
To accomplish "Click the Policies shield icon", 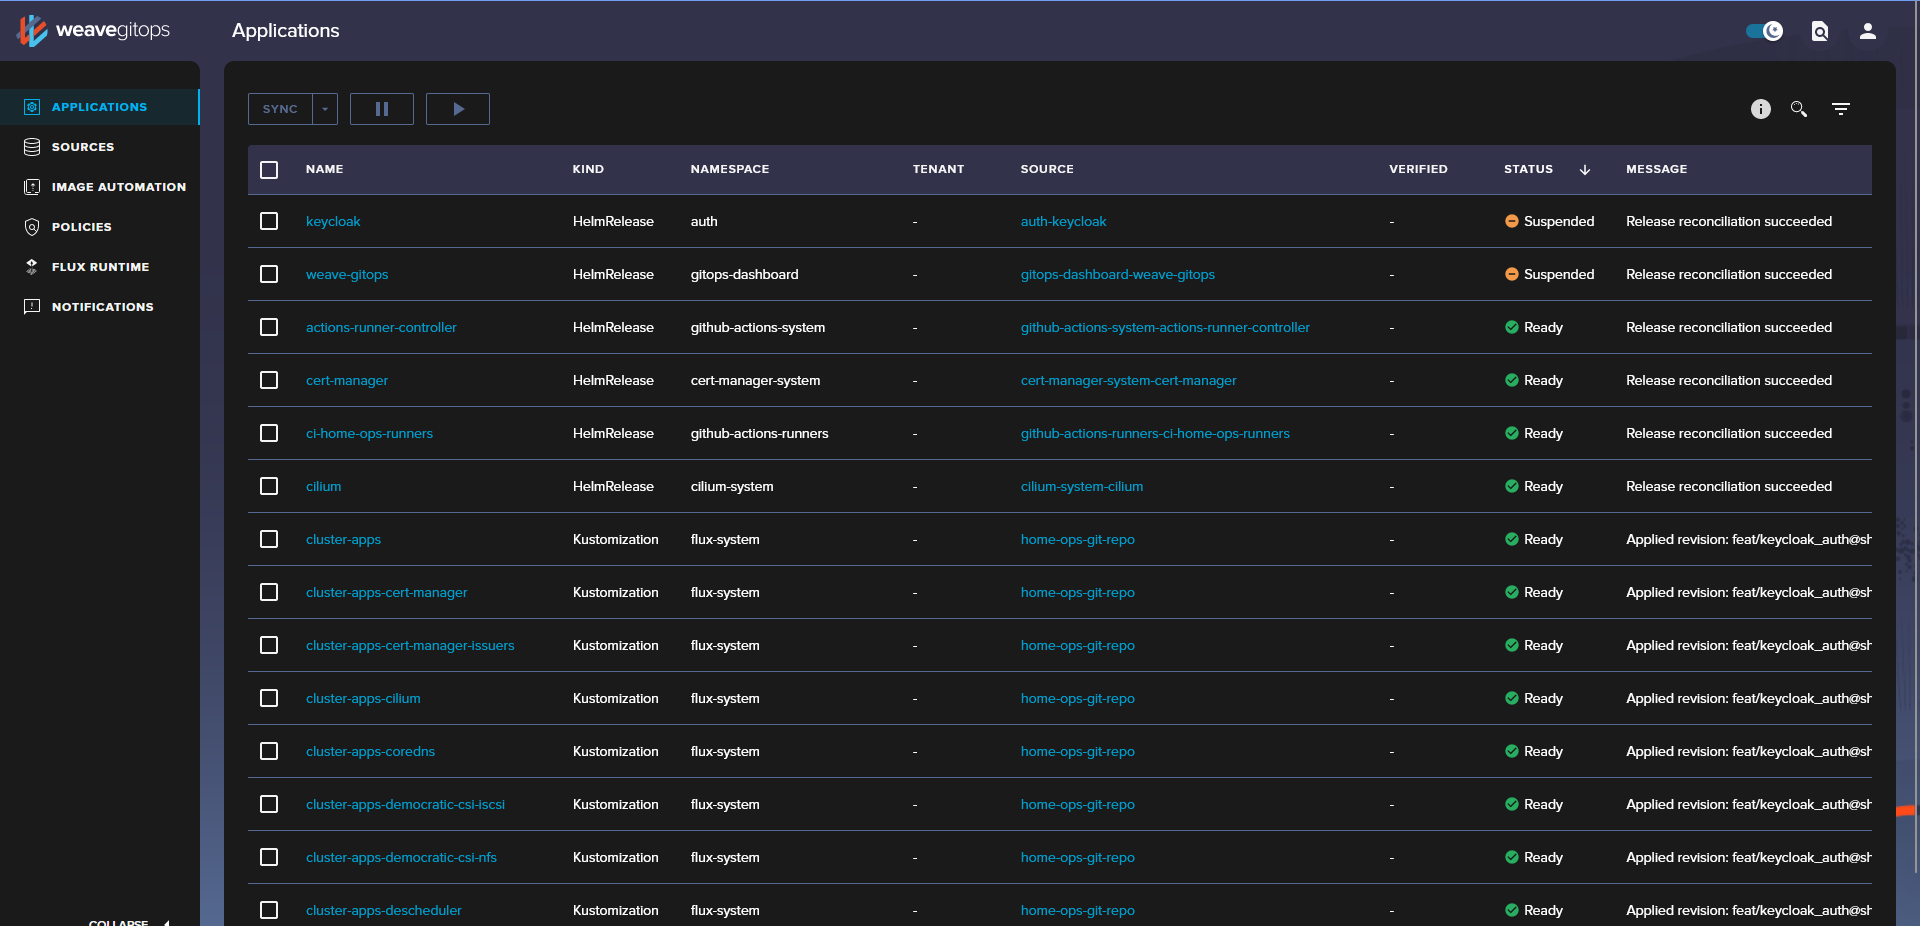I will (x=32, y=227).
